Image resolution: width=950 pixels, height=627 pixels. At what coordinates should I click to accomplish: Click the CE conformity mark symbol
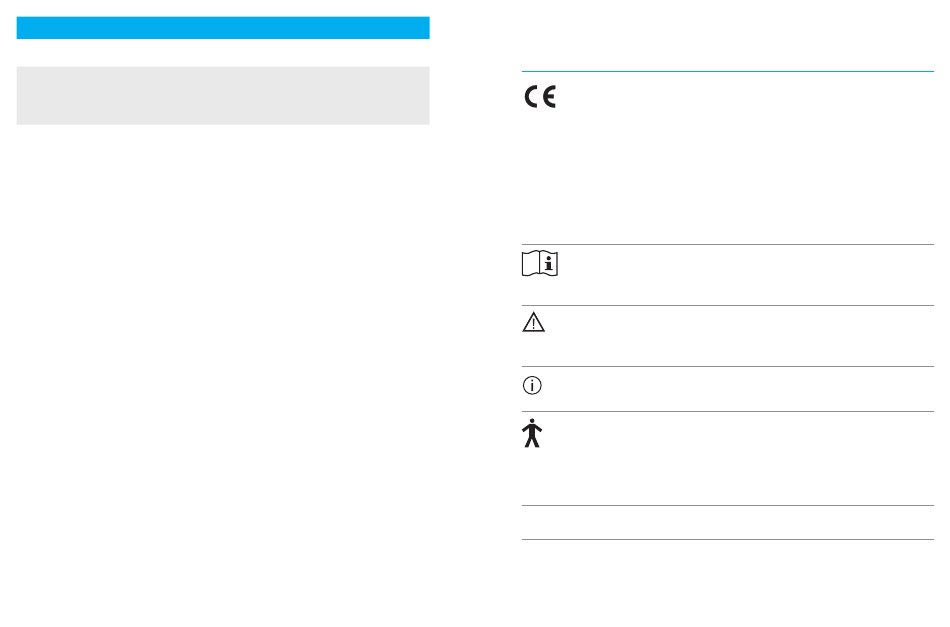click(x=540, y=97)
